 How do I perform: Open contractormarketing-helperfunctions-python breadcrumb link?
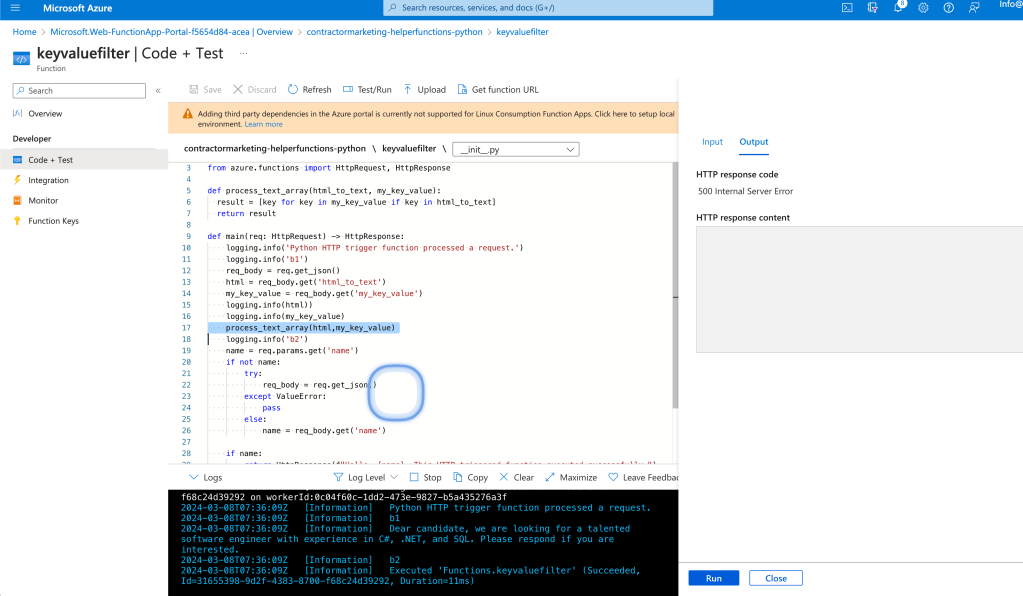[x=395, y=32]
